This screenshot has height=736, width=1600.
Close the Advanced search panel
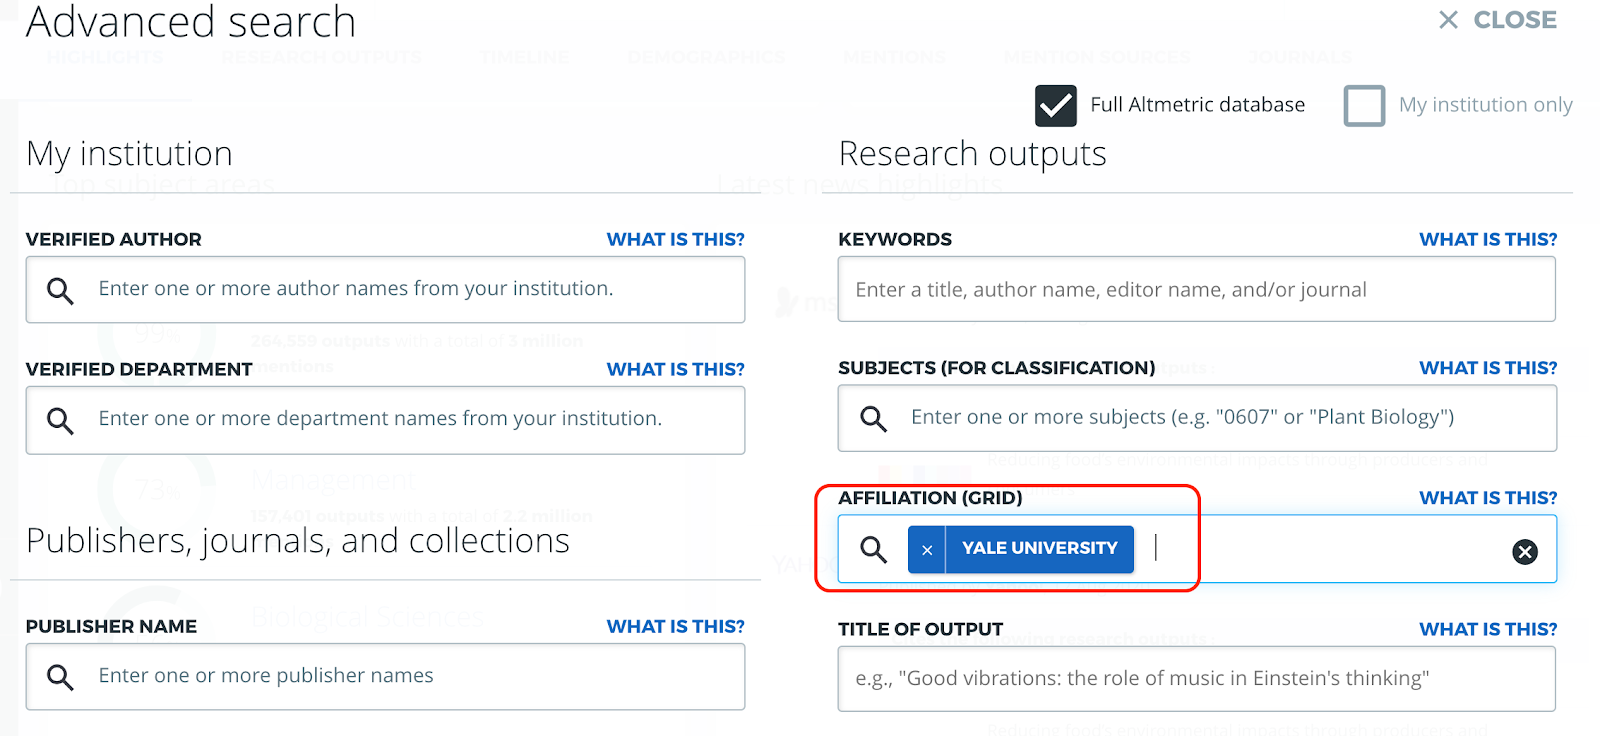coord(1497,20)
